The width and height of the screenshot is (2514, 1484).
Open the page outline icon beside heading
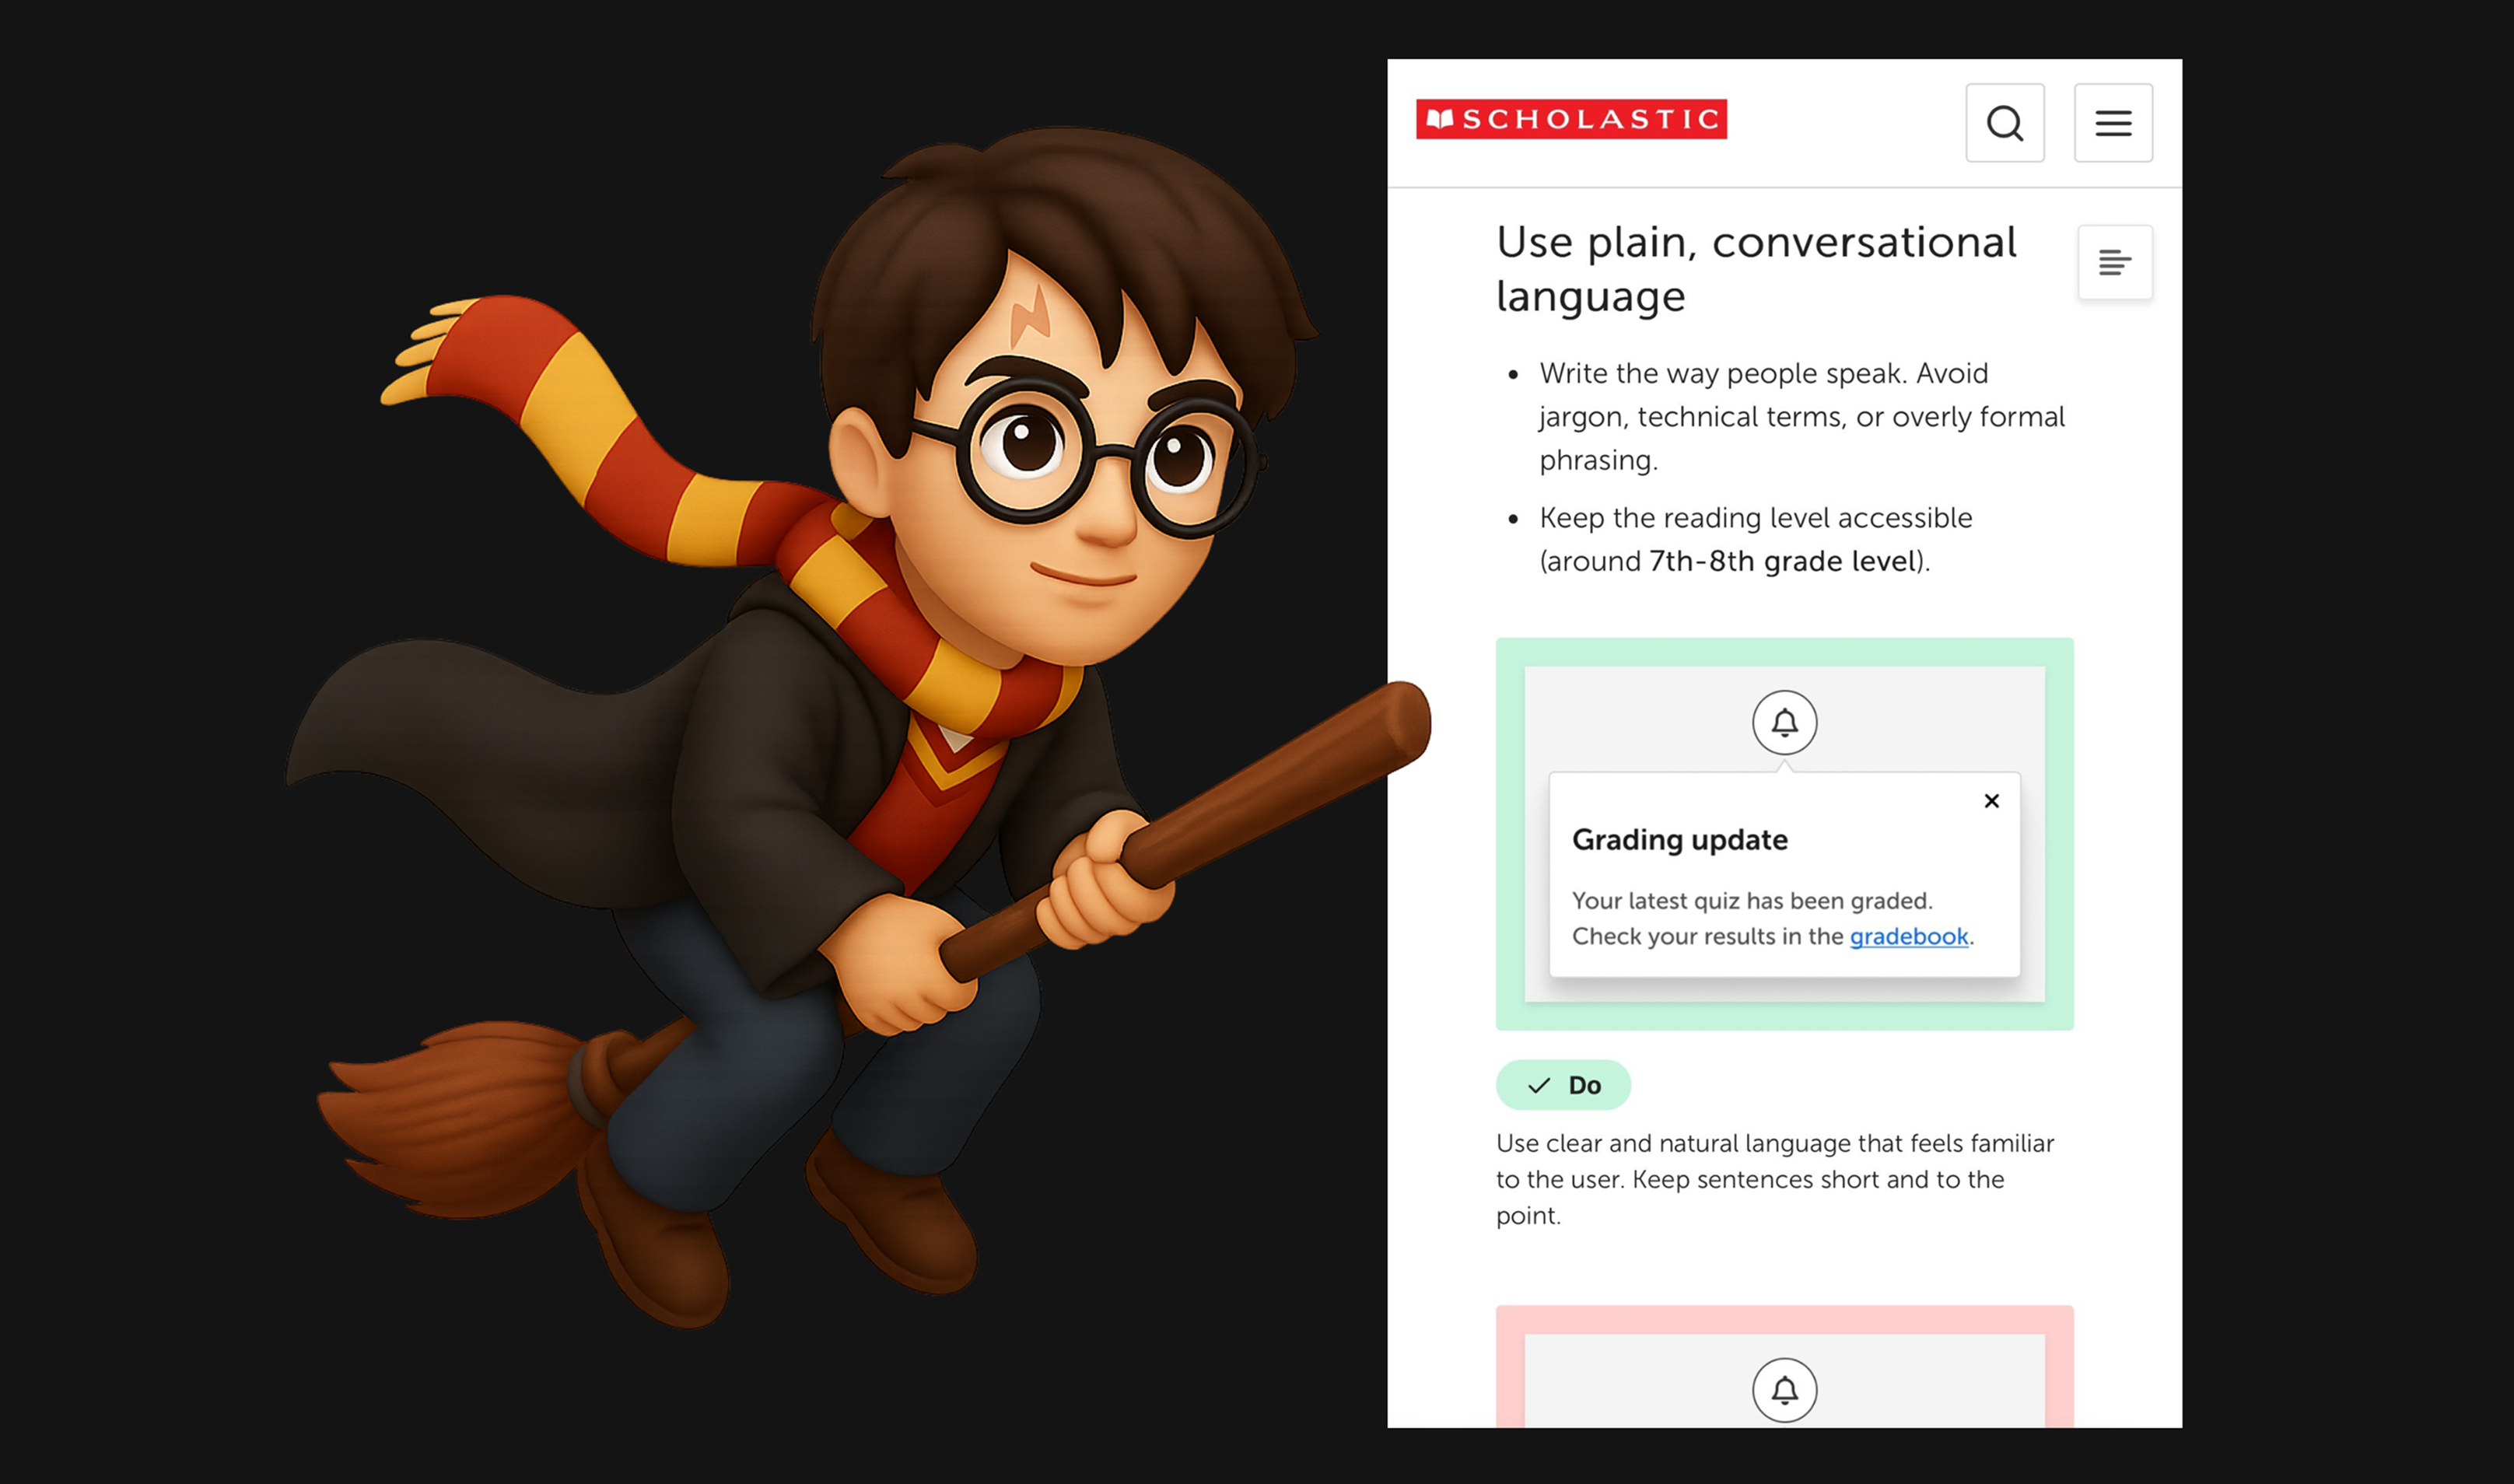pyautogui.click(x=2114, y=262)
